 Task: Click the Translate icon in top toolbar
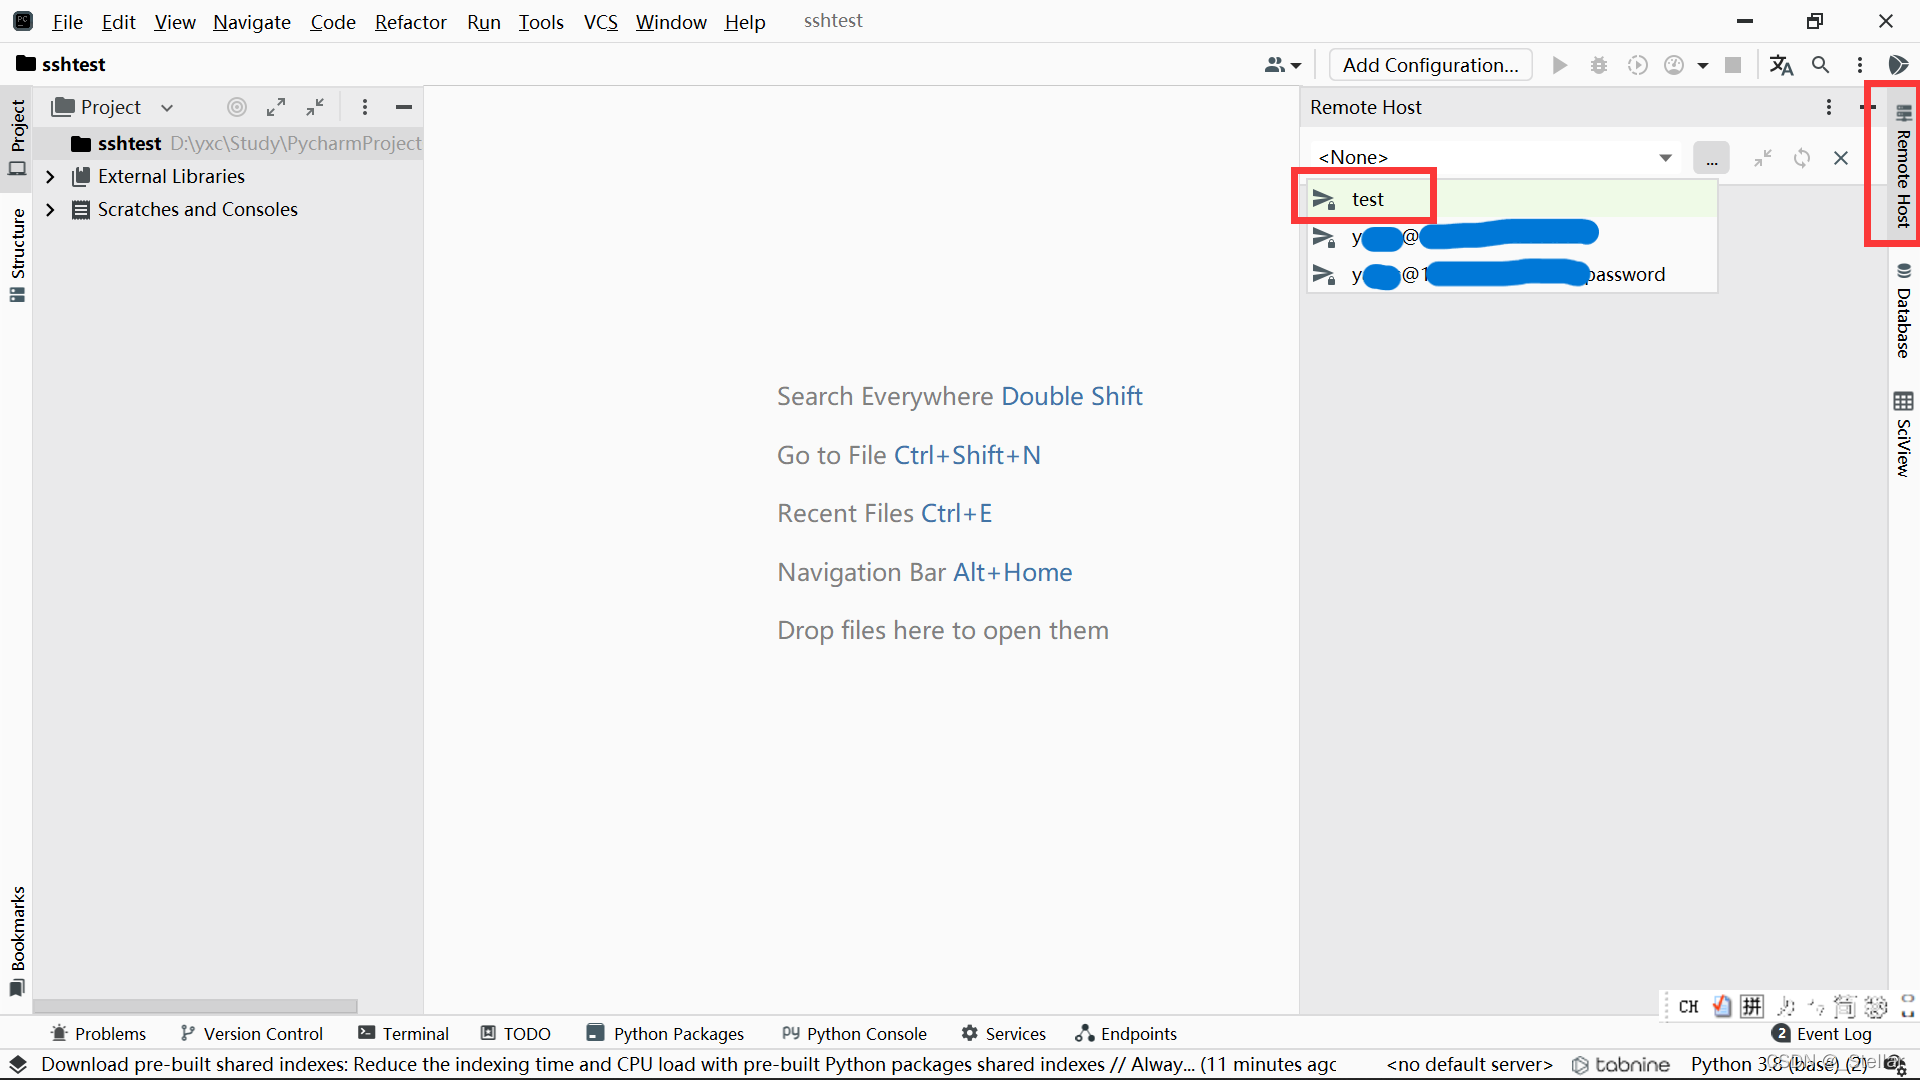(1781, 65)
